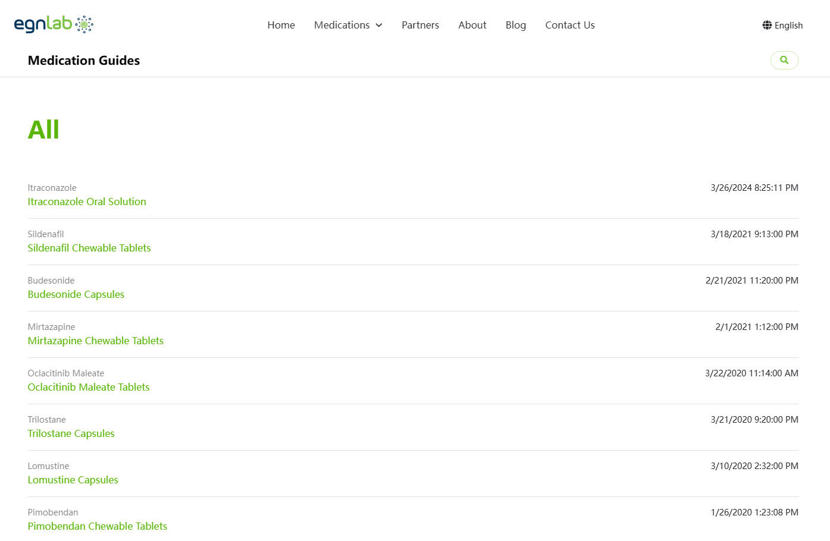This screenshot has height=541, width=830.
Task: Go to the Home page
Action: 281,25
